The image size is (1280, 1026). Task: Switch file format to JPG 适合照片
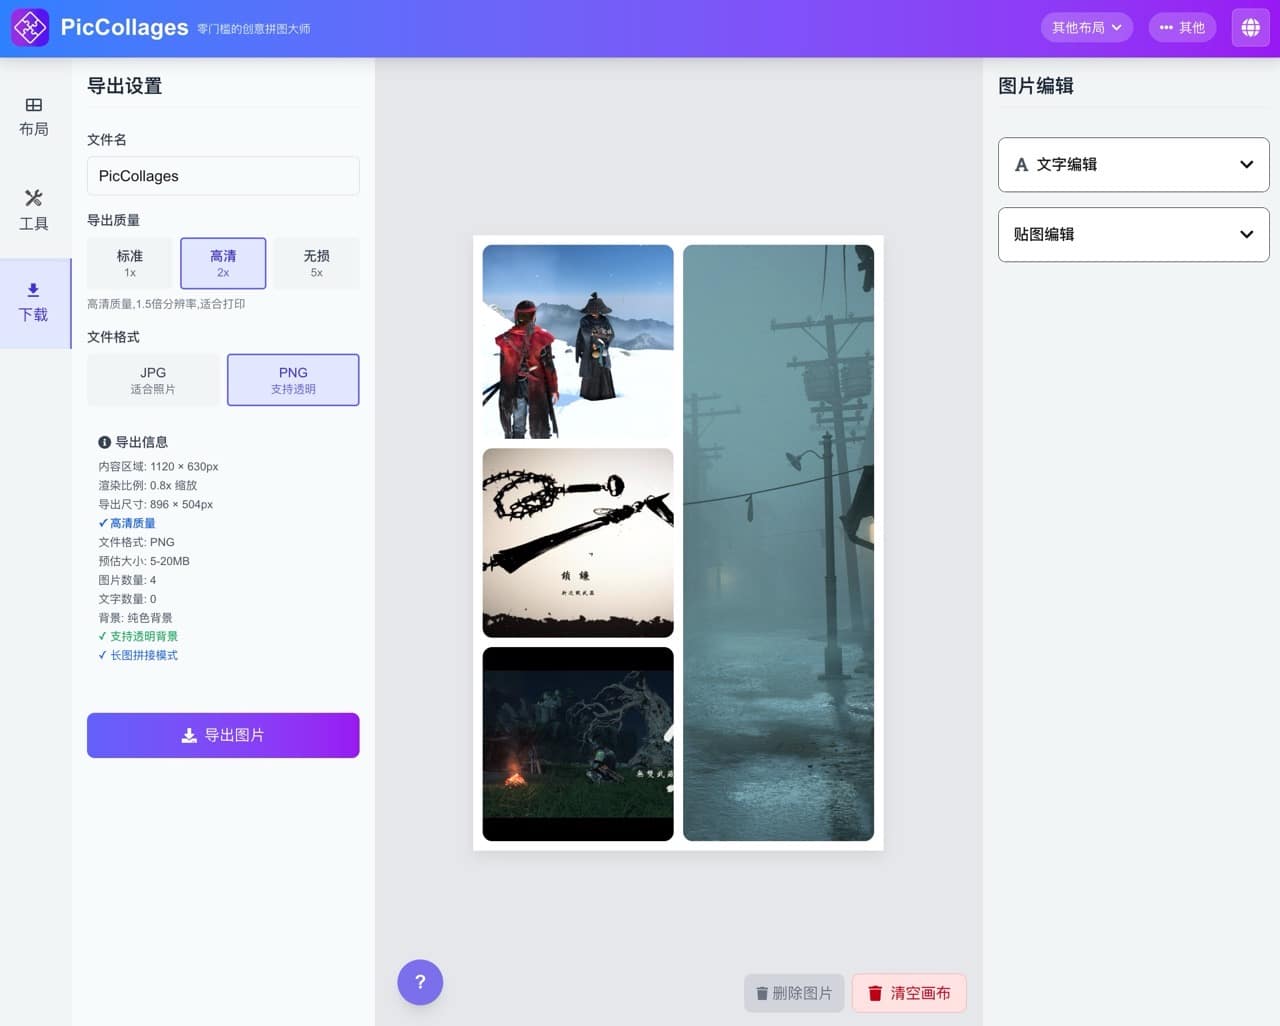[x=153, y=380]
